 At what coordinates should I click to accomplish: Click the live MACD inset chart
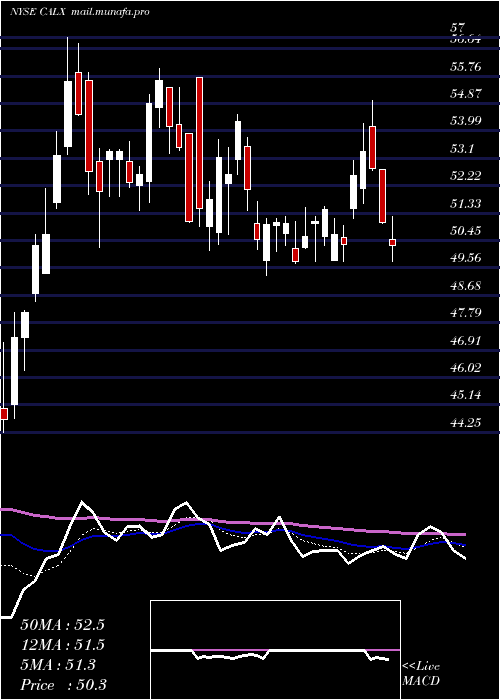(x=275, y=650)
